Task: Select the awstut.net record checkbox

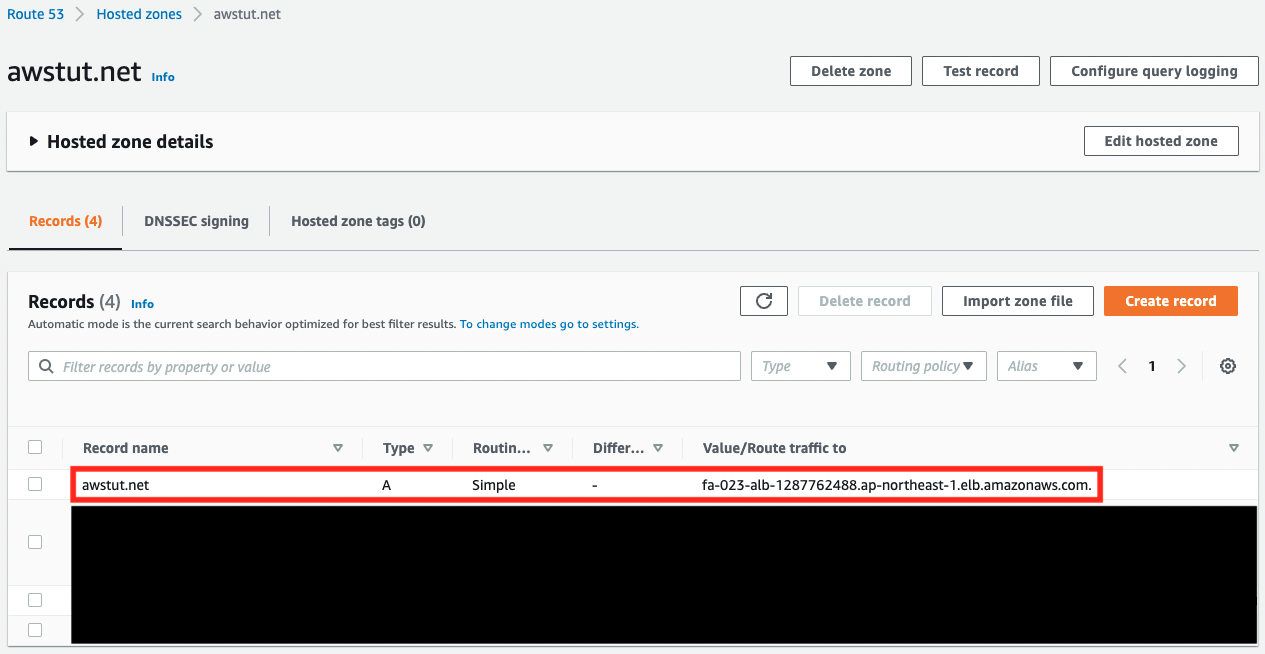Action: (35, 484)
